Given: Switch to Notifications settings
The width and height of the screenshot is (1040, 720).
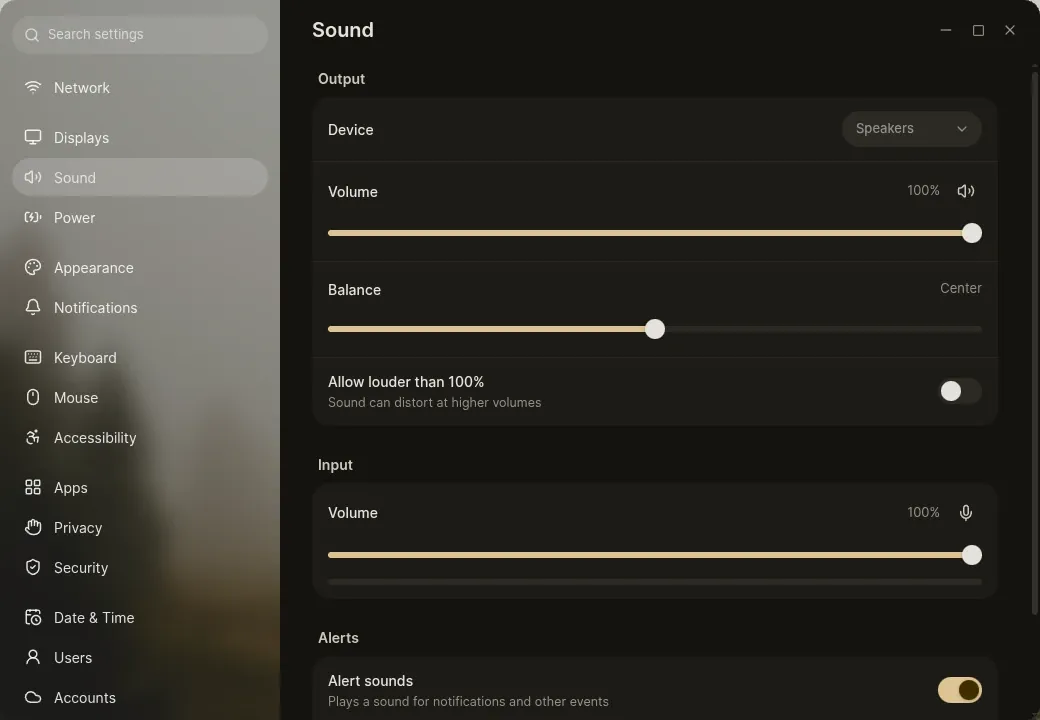Looking at the screenshot, I should pyautogui.click(x=140, y=308).
